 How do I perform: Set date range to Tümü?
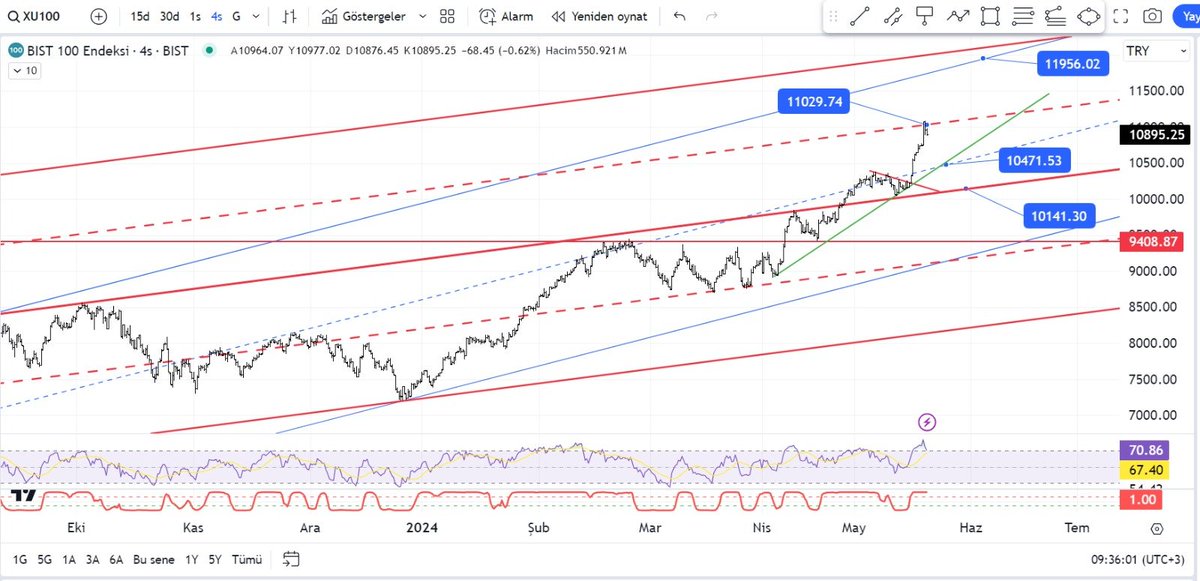[x=246, y=559]
